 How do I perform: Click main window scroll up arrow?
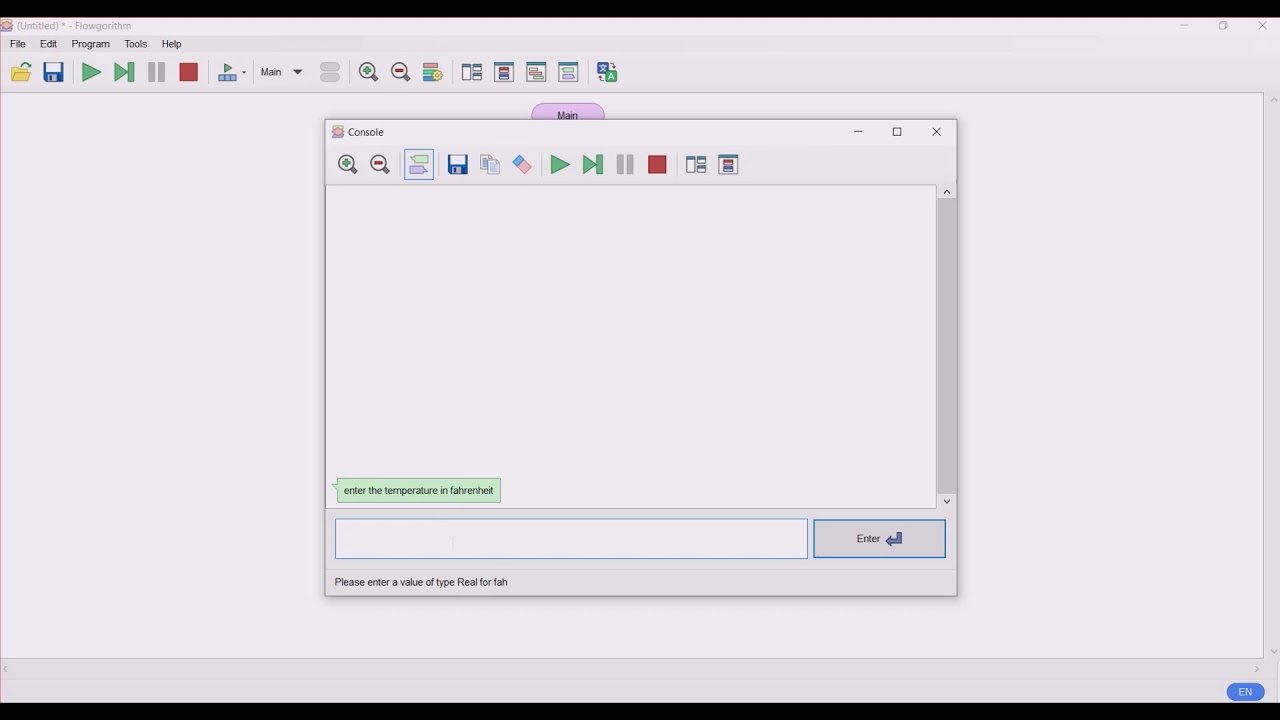pos(1273,100)
